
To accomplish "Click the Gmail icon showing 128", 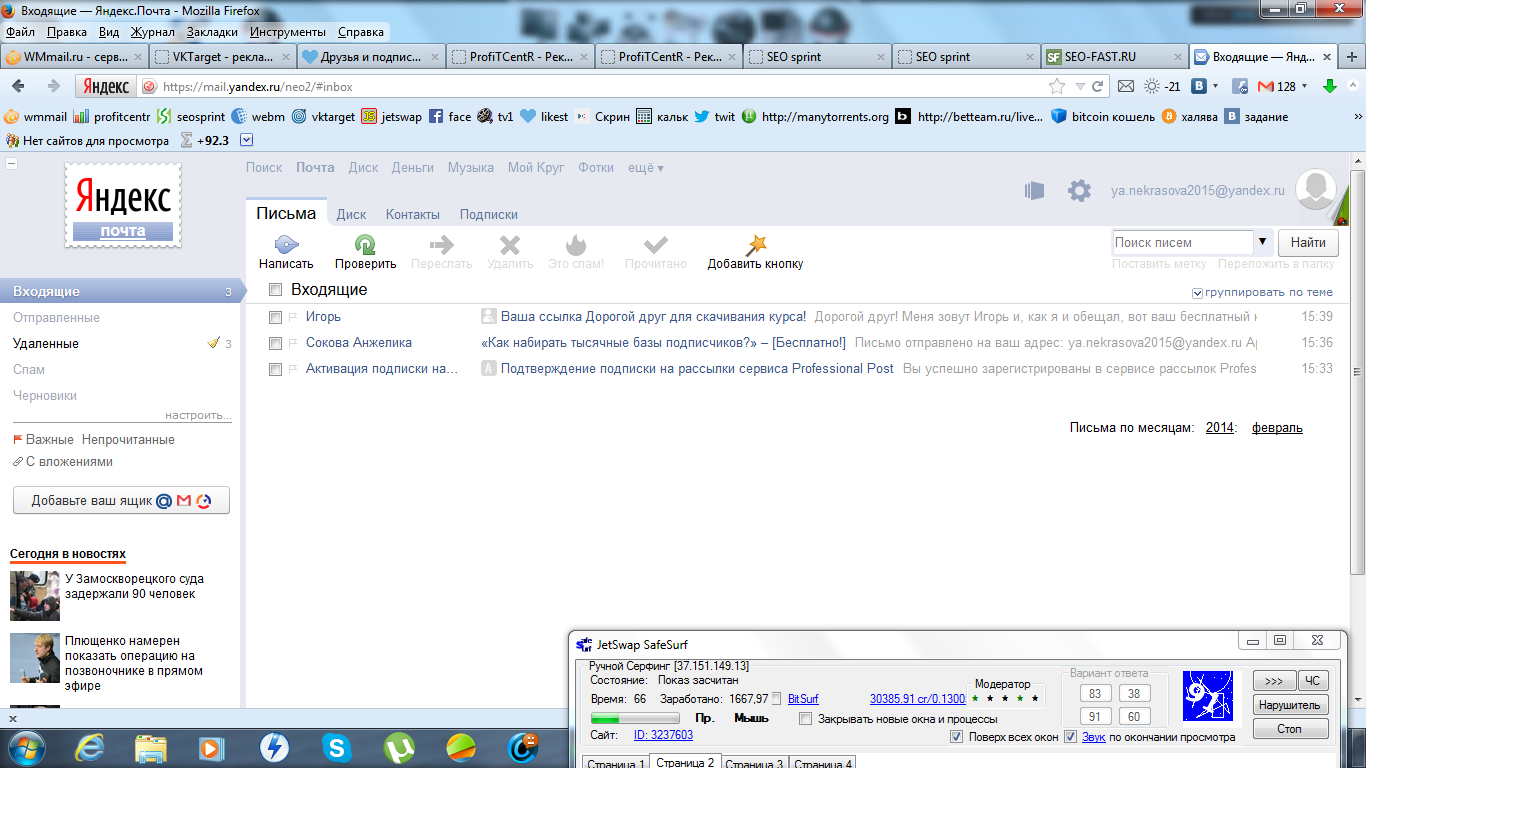I will point(1265,86).
